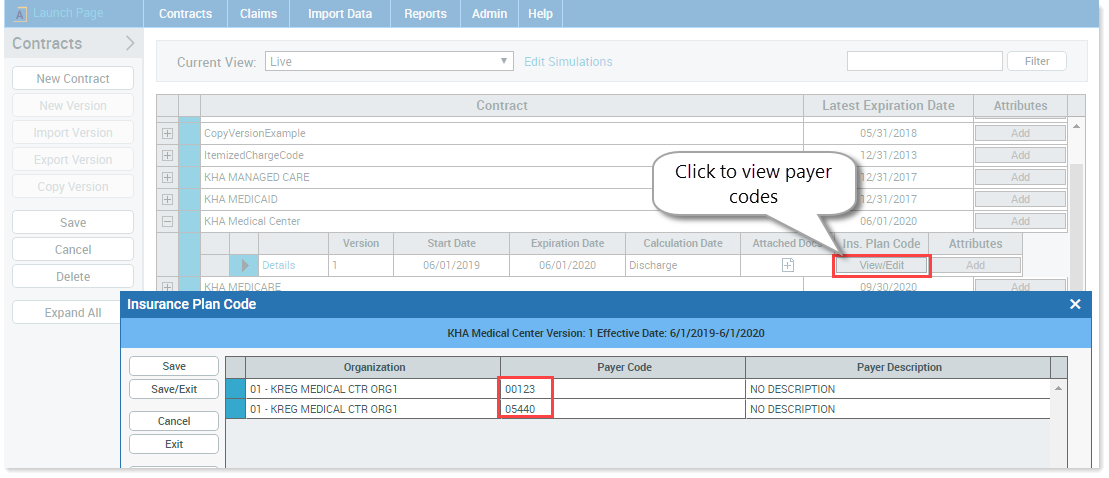This screenshot has height=478, width=1109.
Task: Select row marker for payer 00123
Action: pos(236,389)
